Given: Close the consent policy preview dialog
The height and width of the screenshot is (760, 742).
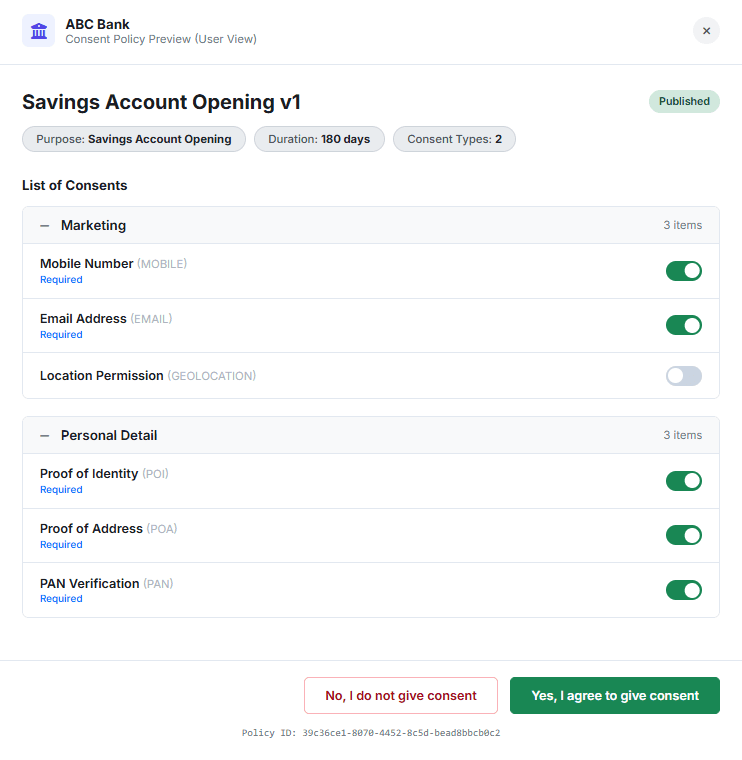Looking at the screenshot, I should pyautogui.click(x=706, y=31).
